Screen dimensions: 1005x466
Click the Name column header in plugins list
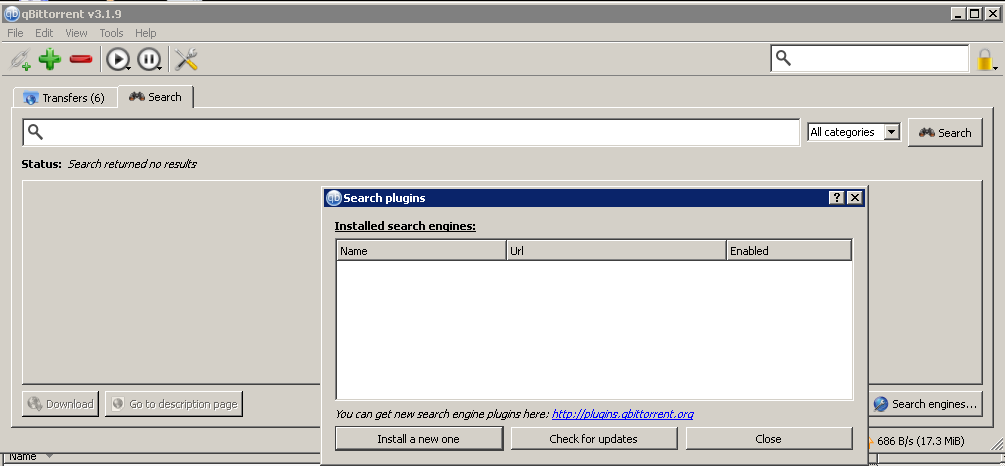tap(421, 251)
